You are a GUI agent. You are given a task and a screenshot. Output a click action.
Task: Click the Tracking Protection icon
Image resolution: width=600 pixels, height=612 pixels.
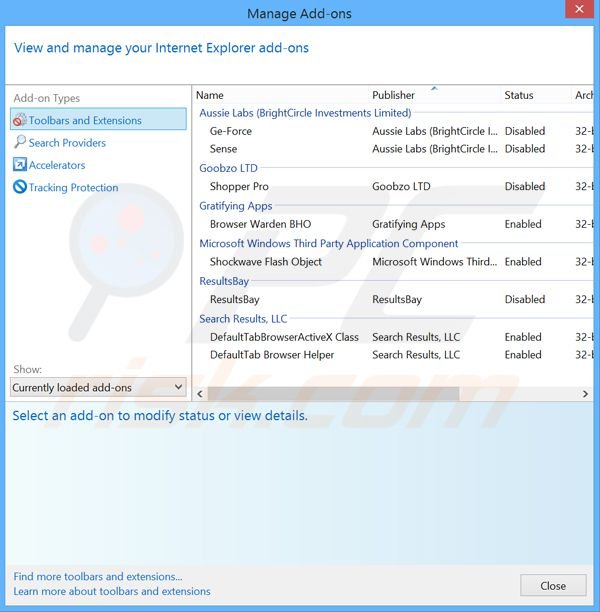[20, 187]
